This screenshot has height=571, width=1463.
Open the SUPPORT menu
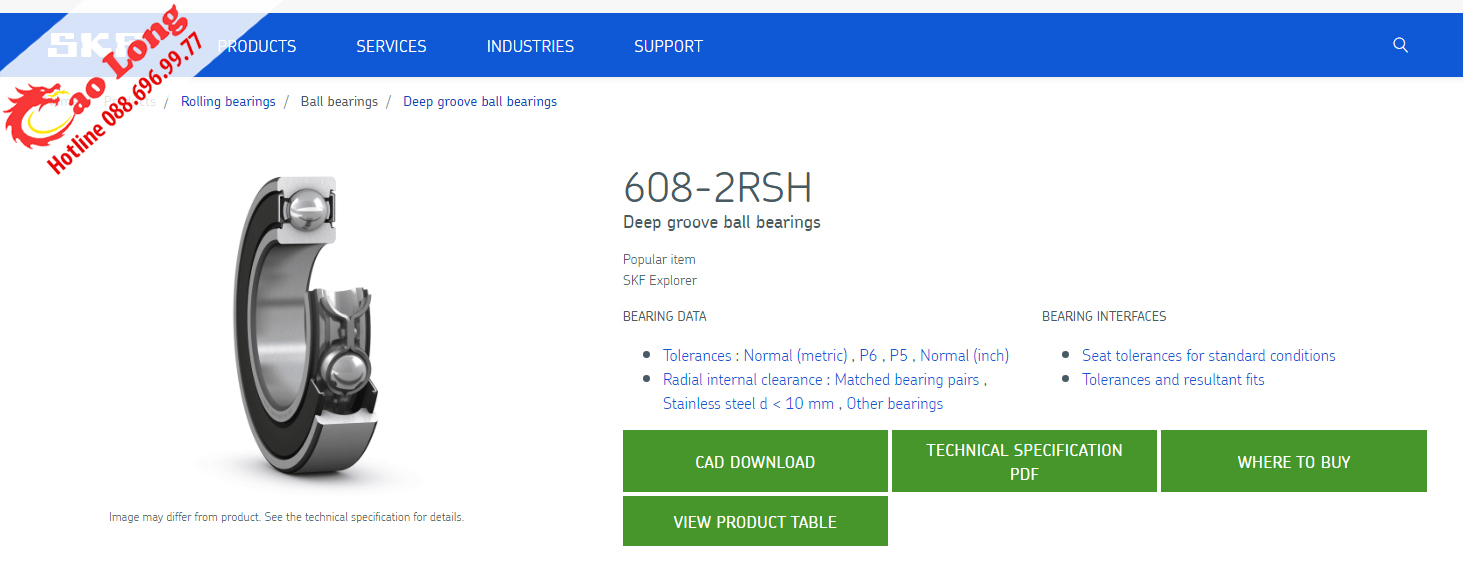tap(668, 46)
